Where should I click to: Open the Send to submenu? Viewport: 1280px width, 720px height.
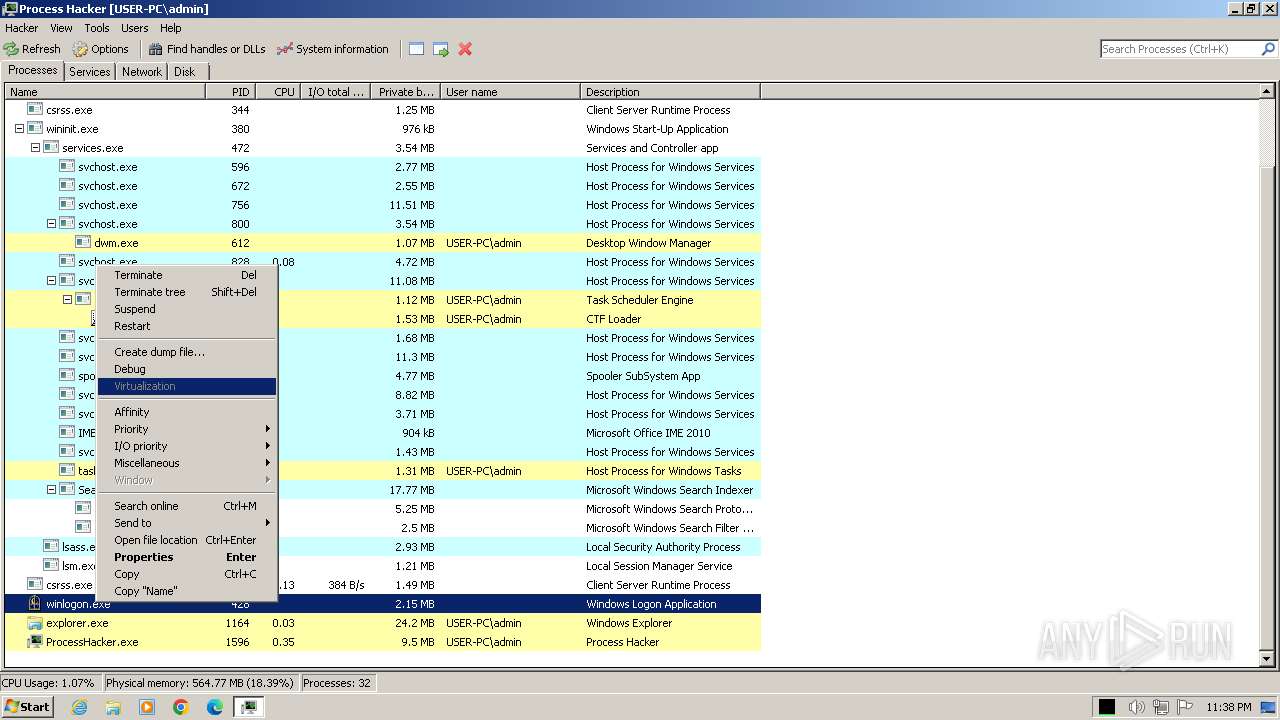pos(187,523)
